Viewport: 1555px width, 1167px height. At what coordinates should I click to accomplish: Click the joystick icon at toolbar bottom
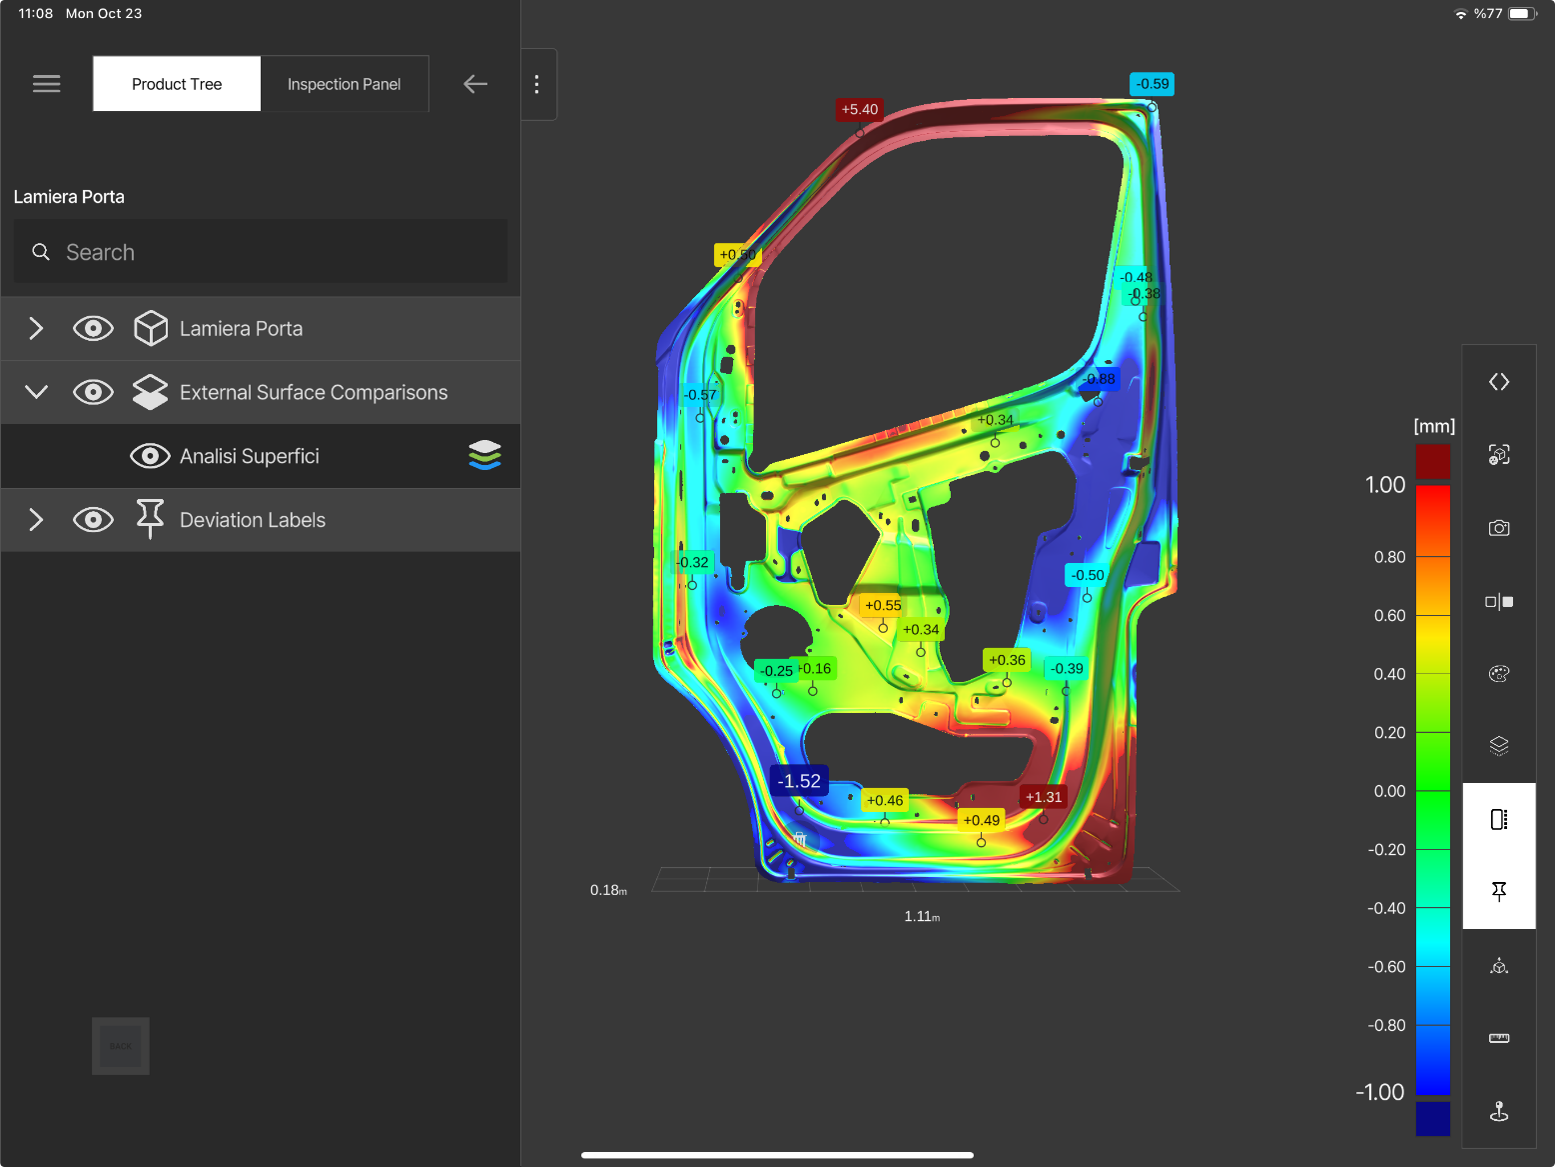[1499, 1111]
